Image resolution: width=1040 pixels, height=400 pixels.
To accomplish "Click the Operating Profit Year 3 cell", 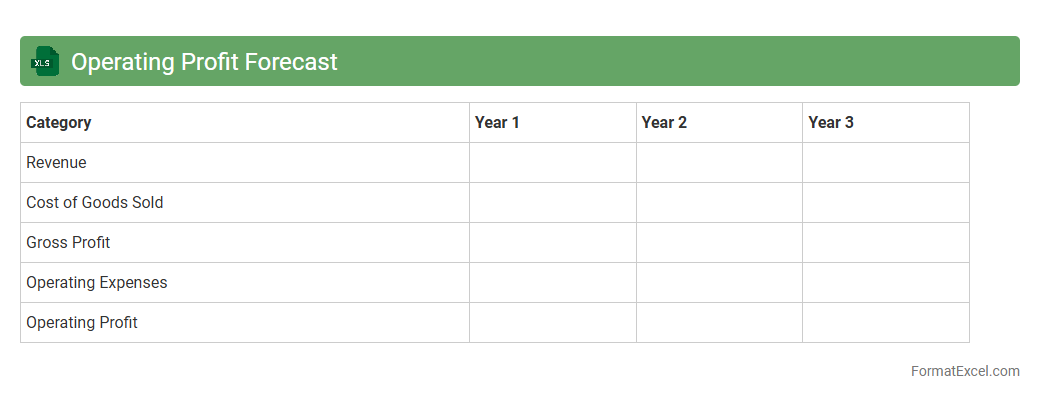I will 885,323.
